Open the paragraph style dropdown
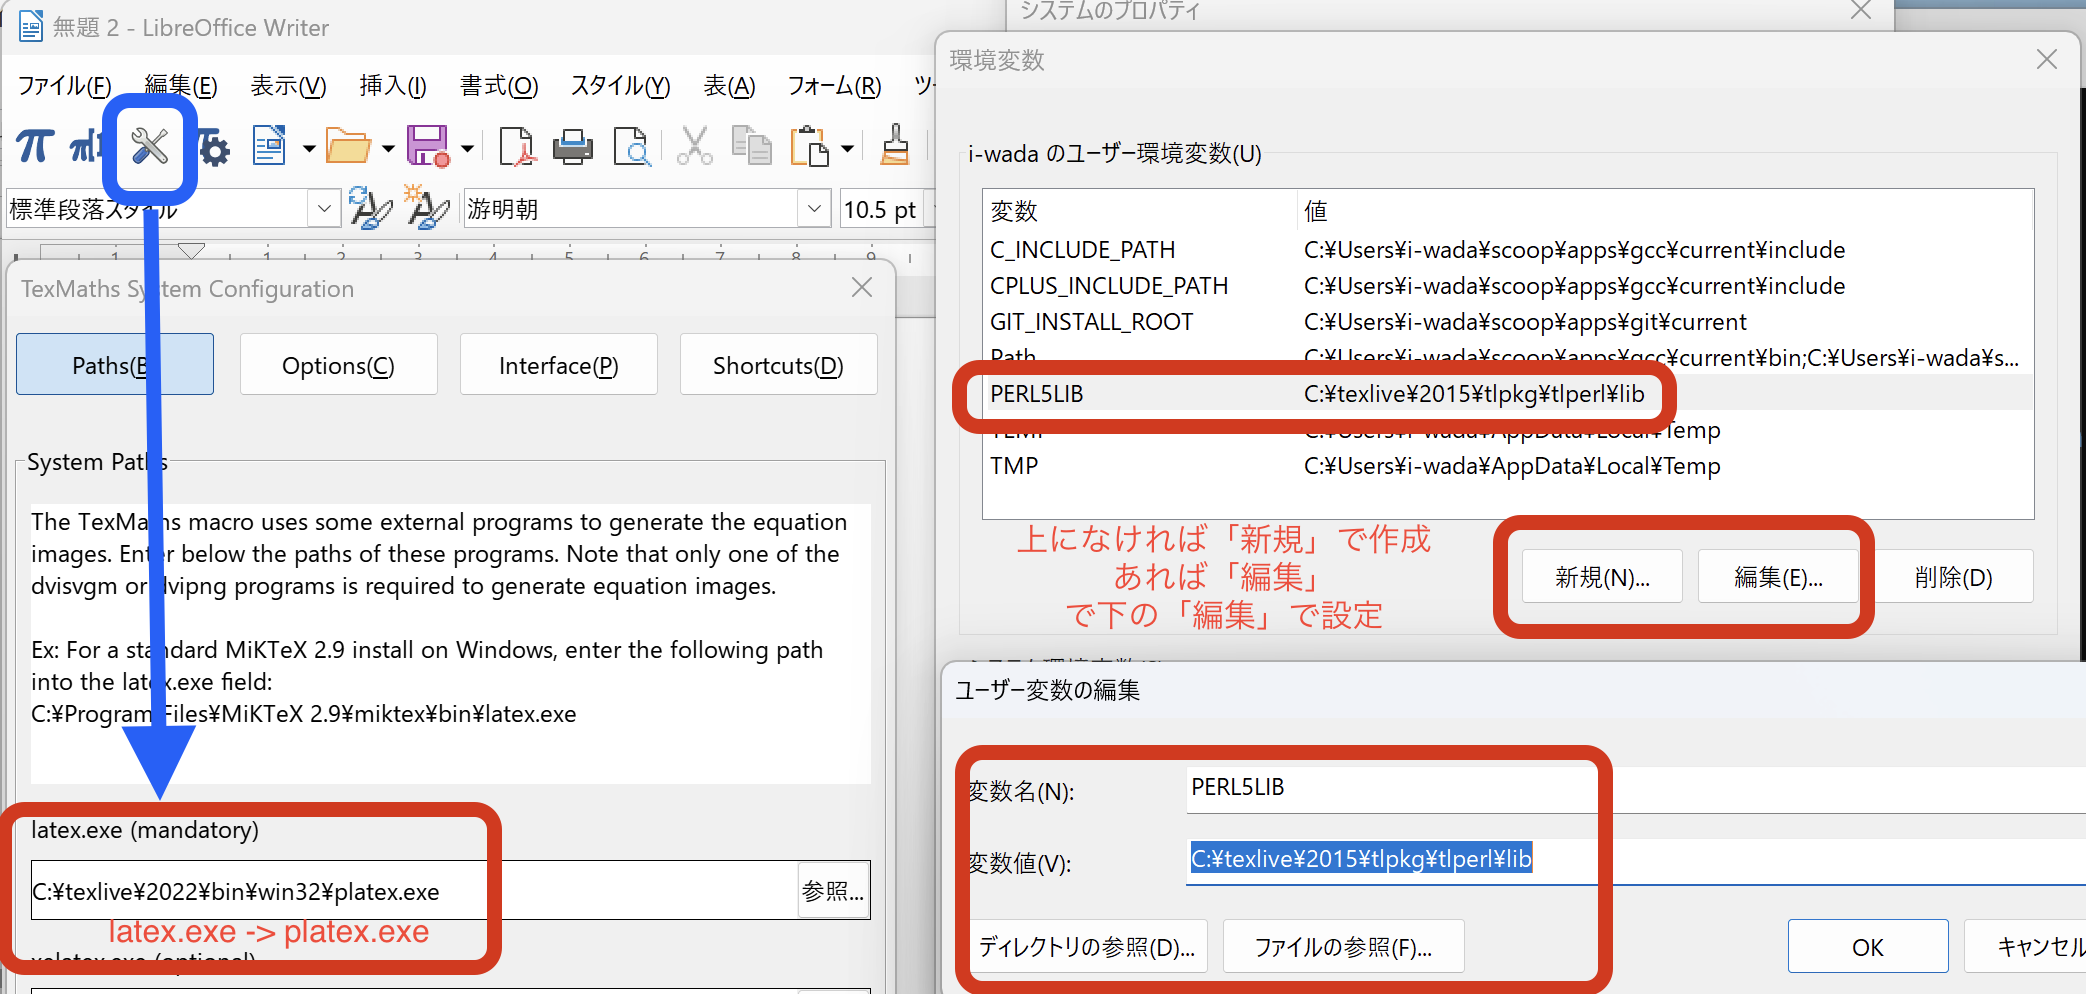This screenshot has height=994, width=2086. tap(323, 209)
